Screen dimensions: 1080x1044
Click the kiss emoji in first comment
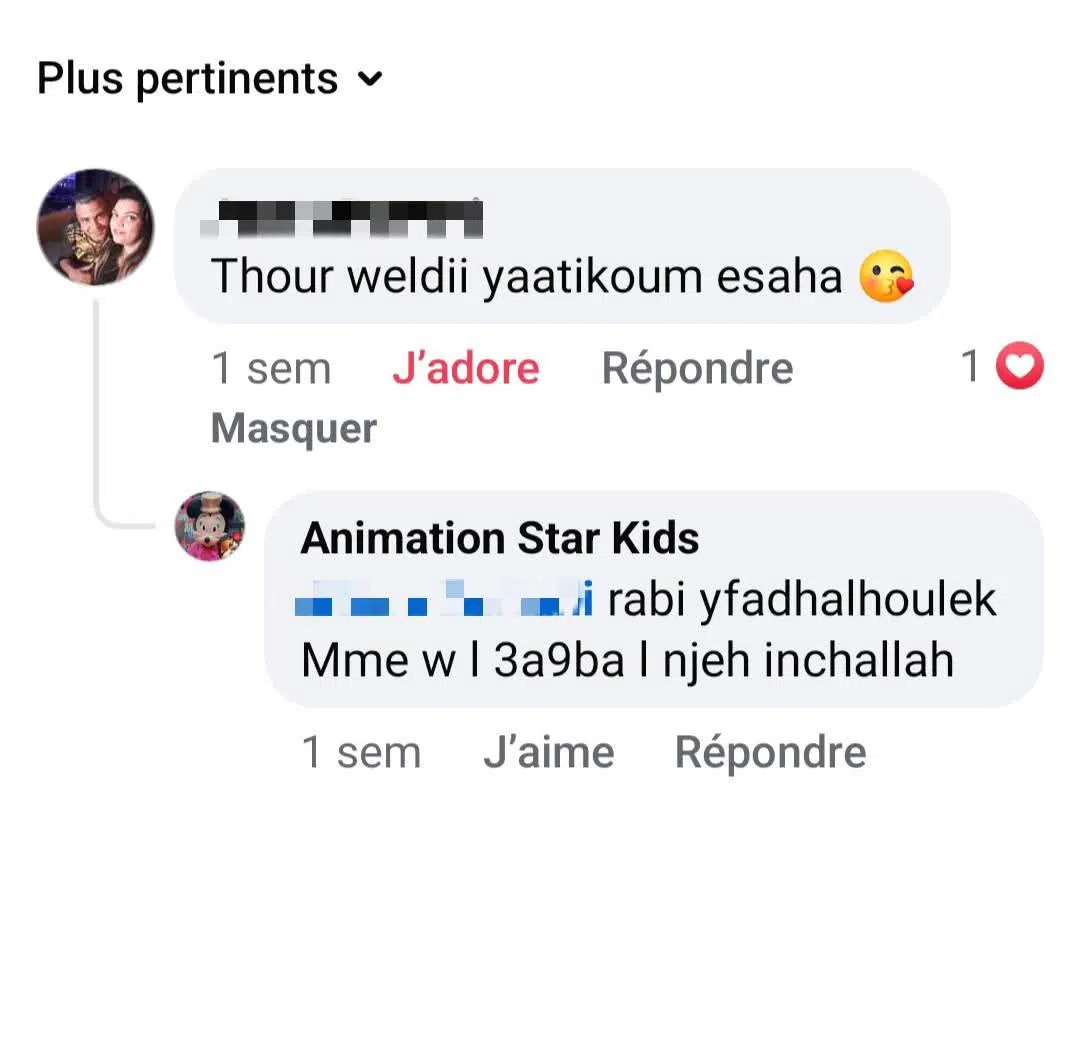[x=886, y=277]
